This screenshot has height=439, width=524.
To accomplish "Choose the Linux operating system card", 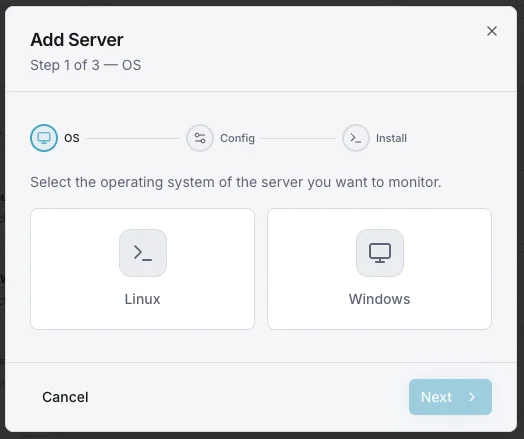I will click(142, 269).
